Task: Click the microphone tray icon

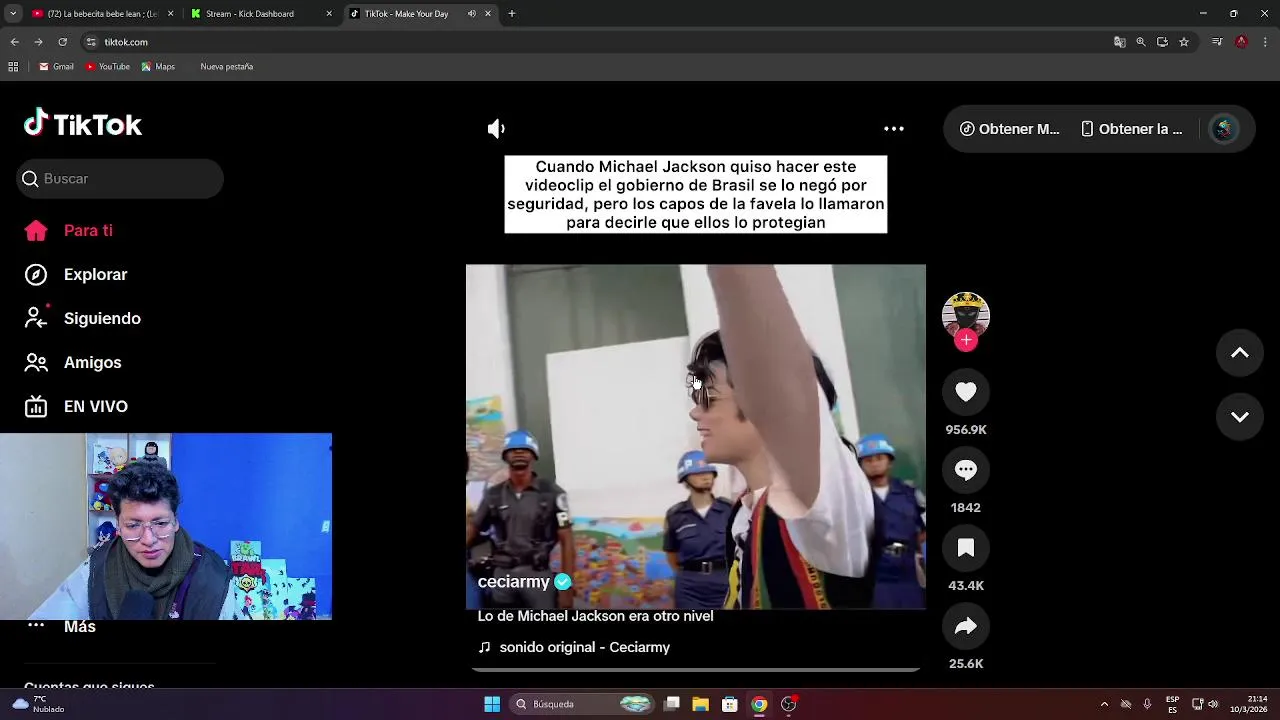Action: pyautogui.click(x=1147, y=704)
